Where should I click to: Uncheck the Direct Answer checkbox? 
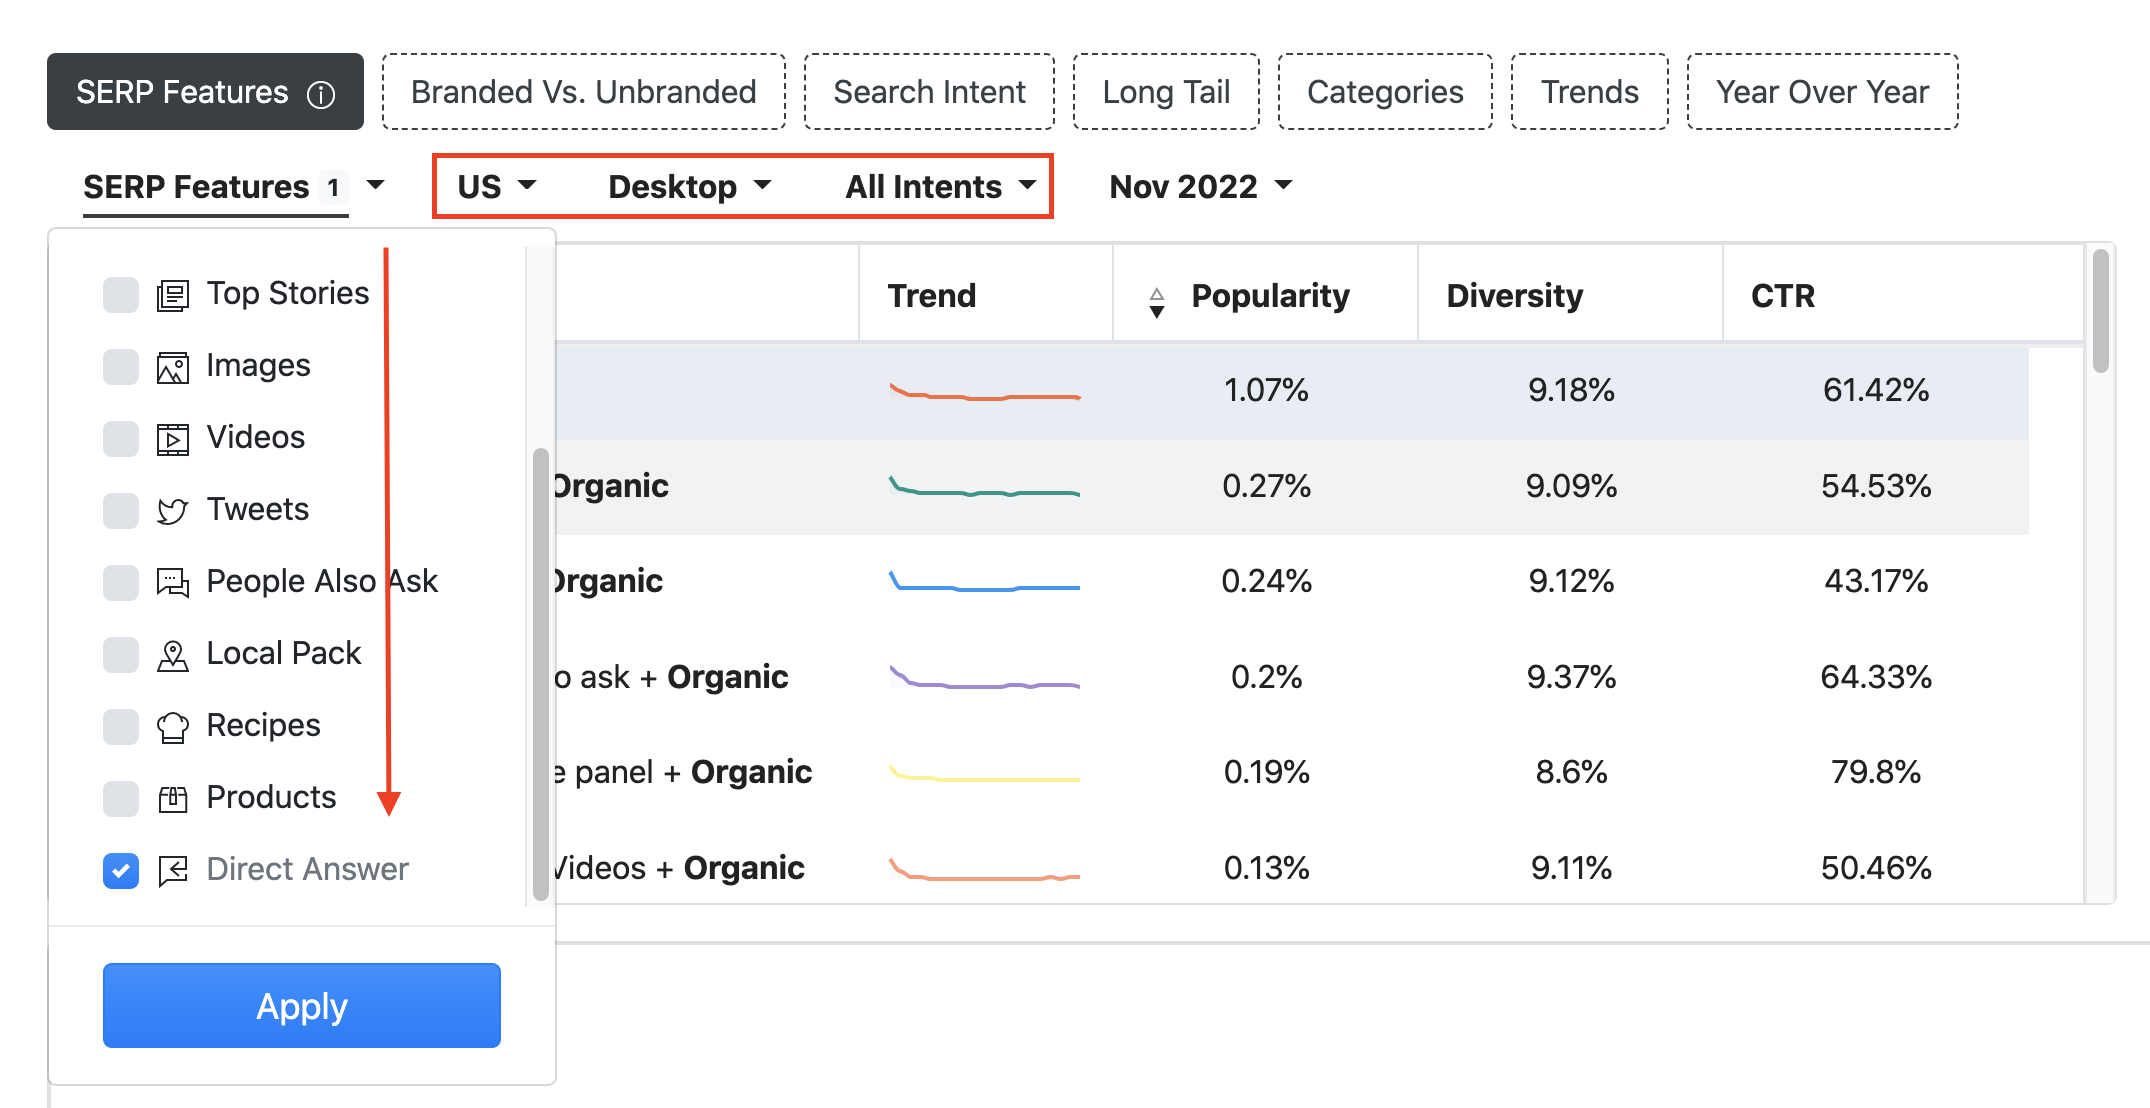[x=121, y=870]
